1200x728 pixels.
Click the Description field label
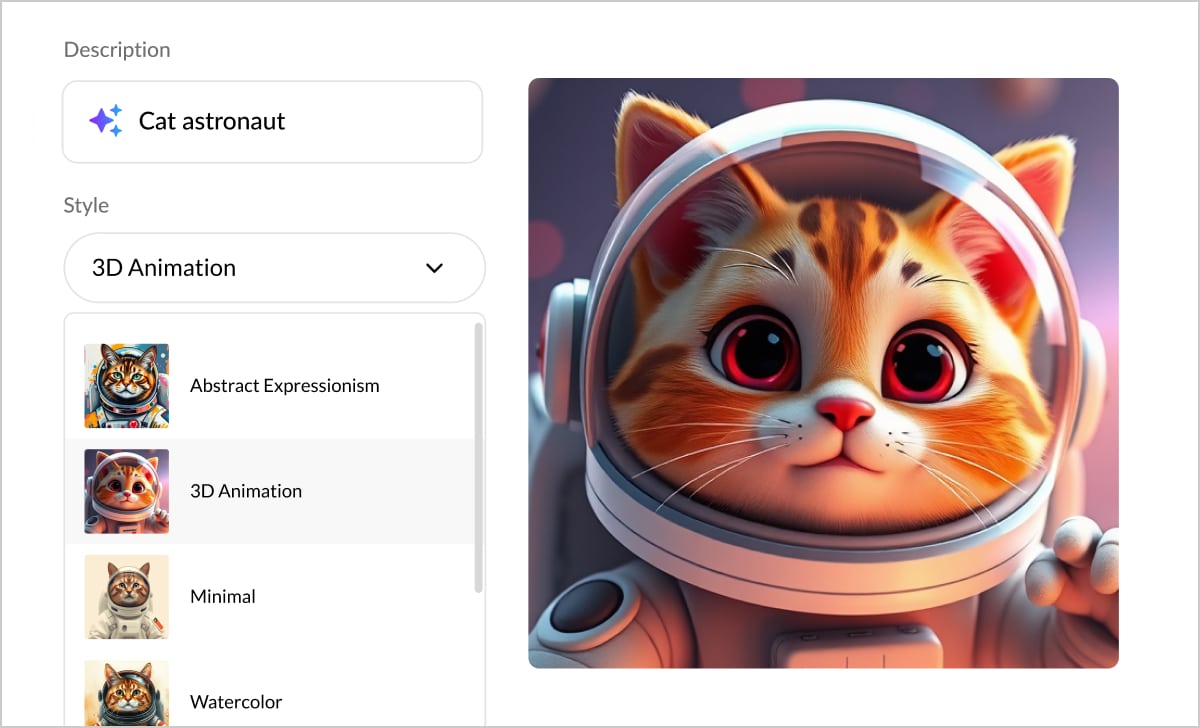coord(117,50)
